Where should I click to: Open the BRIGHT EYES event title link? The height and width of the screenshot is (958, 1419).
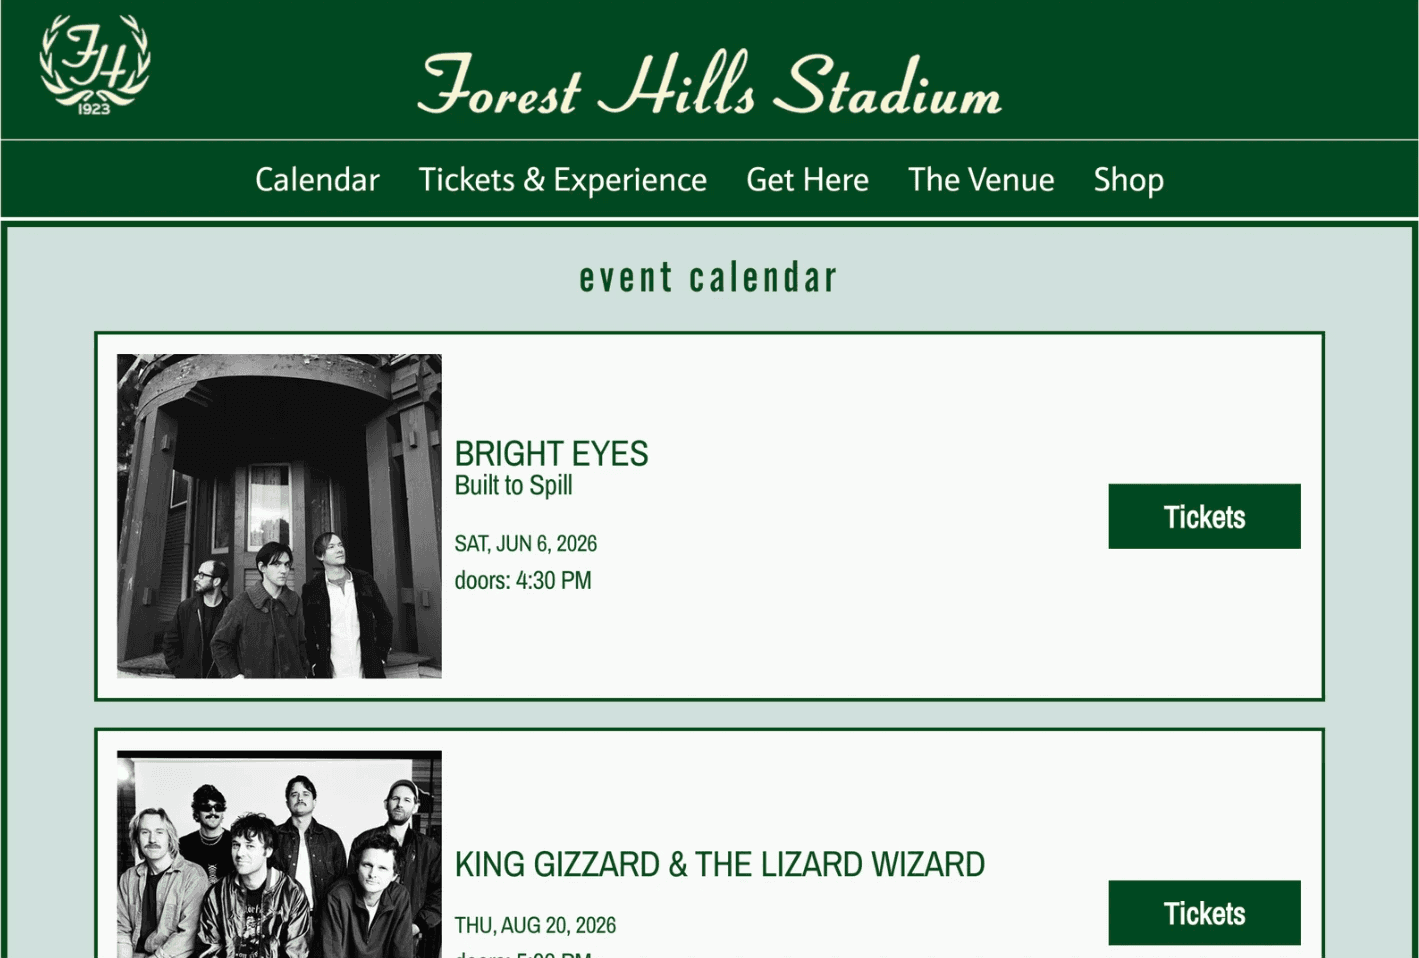(x=551, y=453)
